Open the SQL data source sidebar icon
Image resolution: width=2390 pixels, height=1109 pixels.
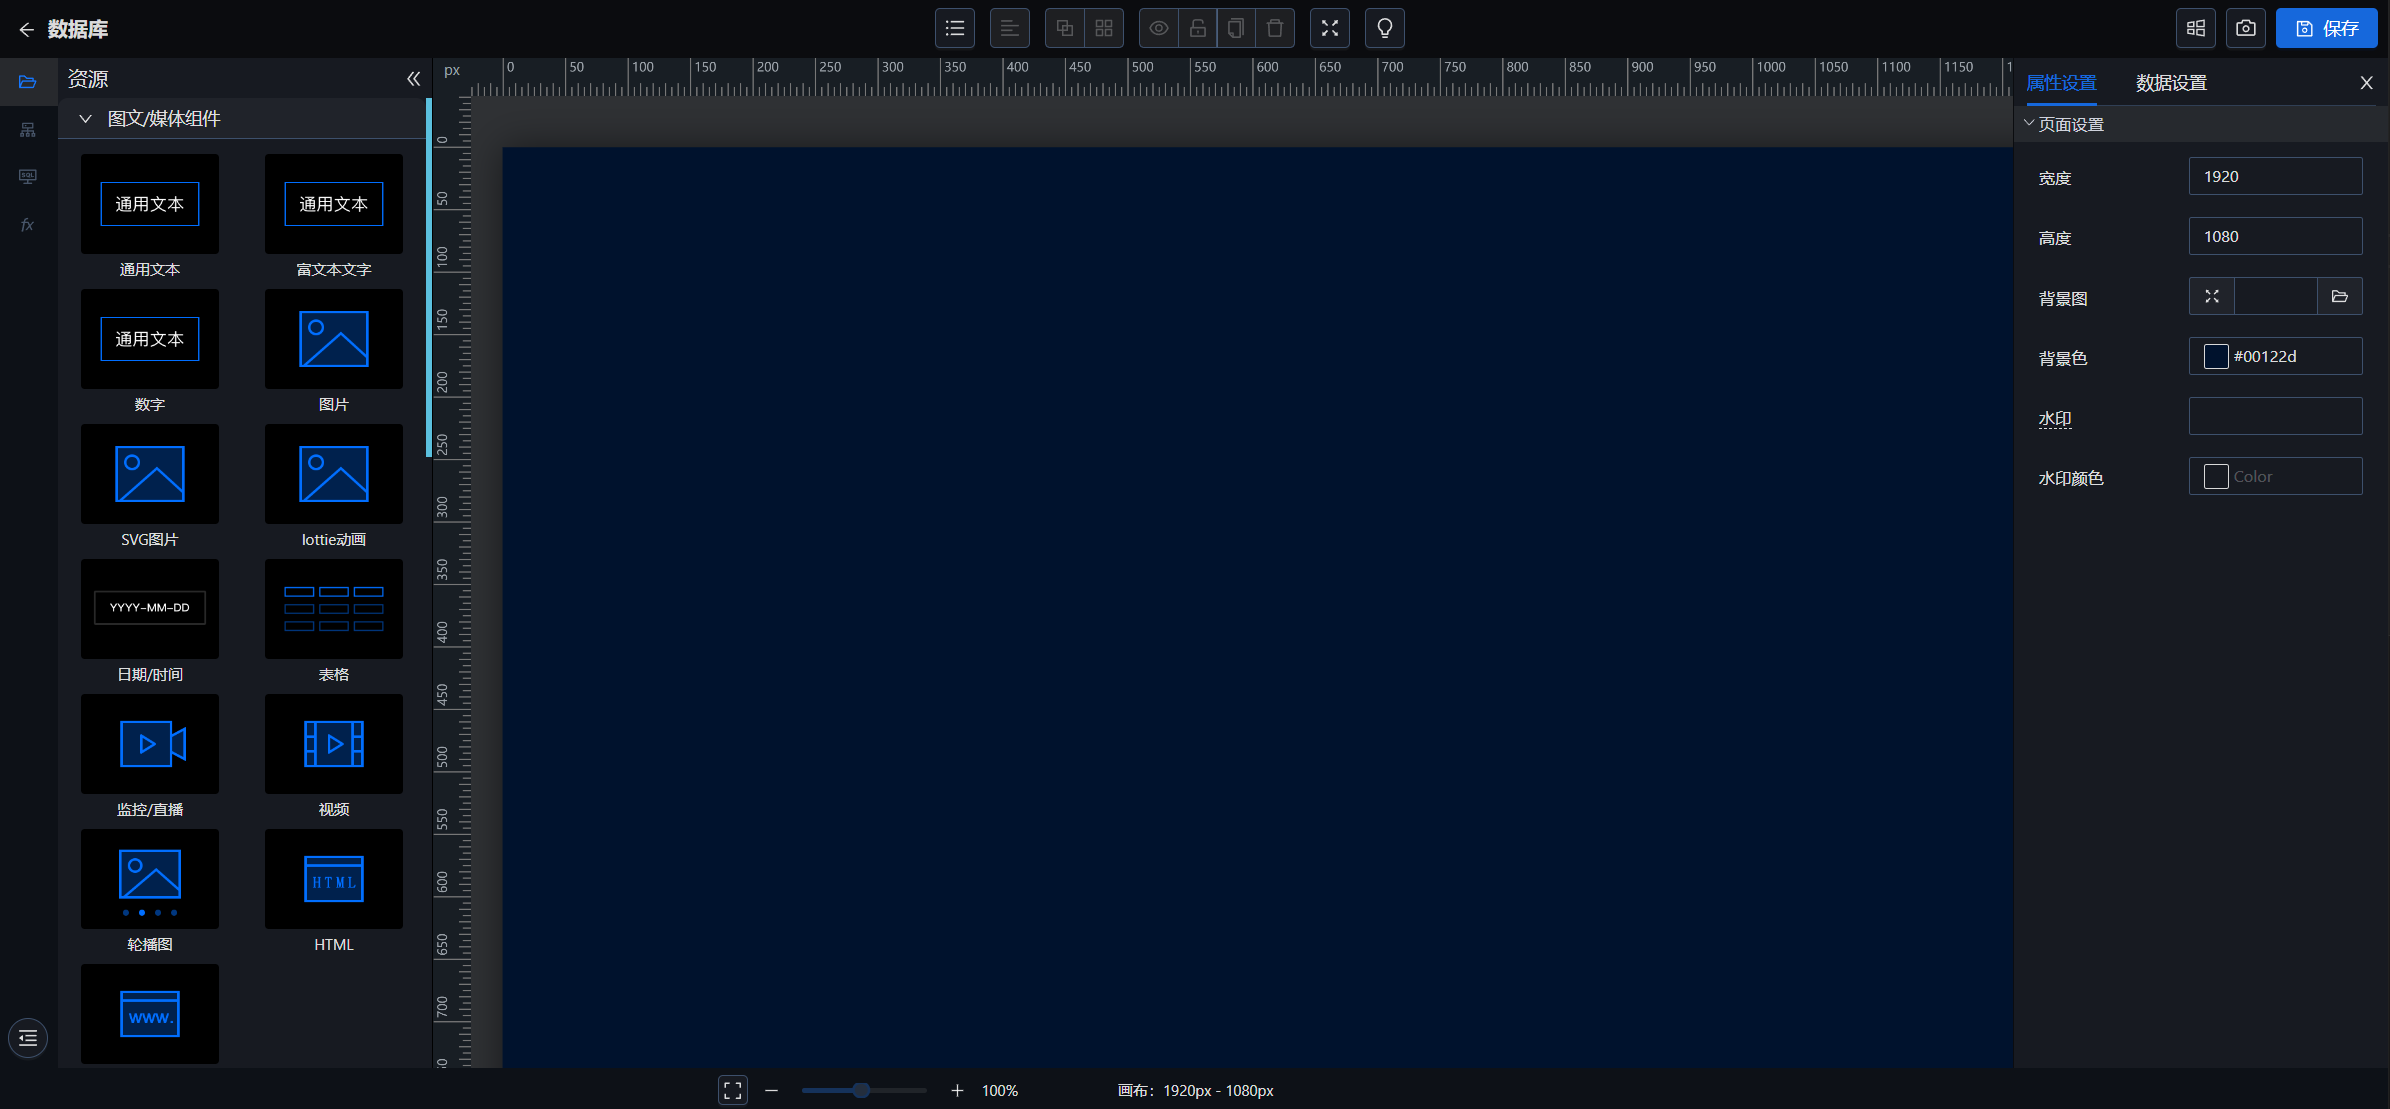(x=28, y=177)
